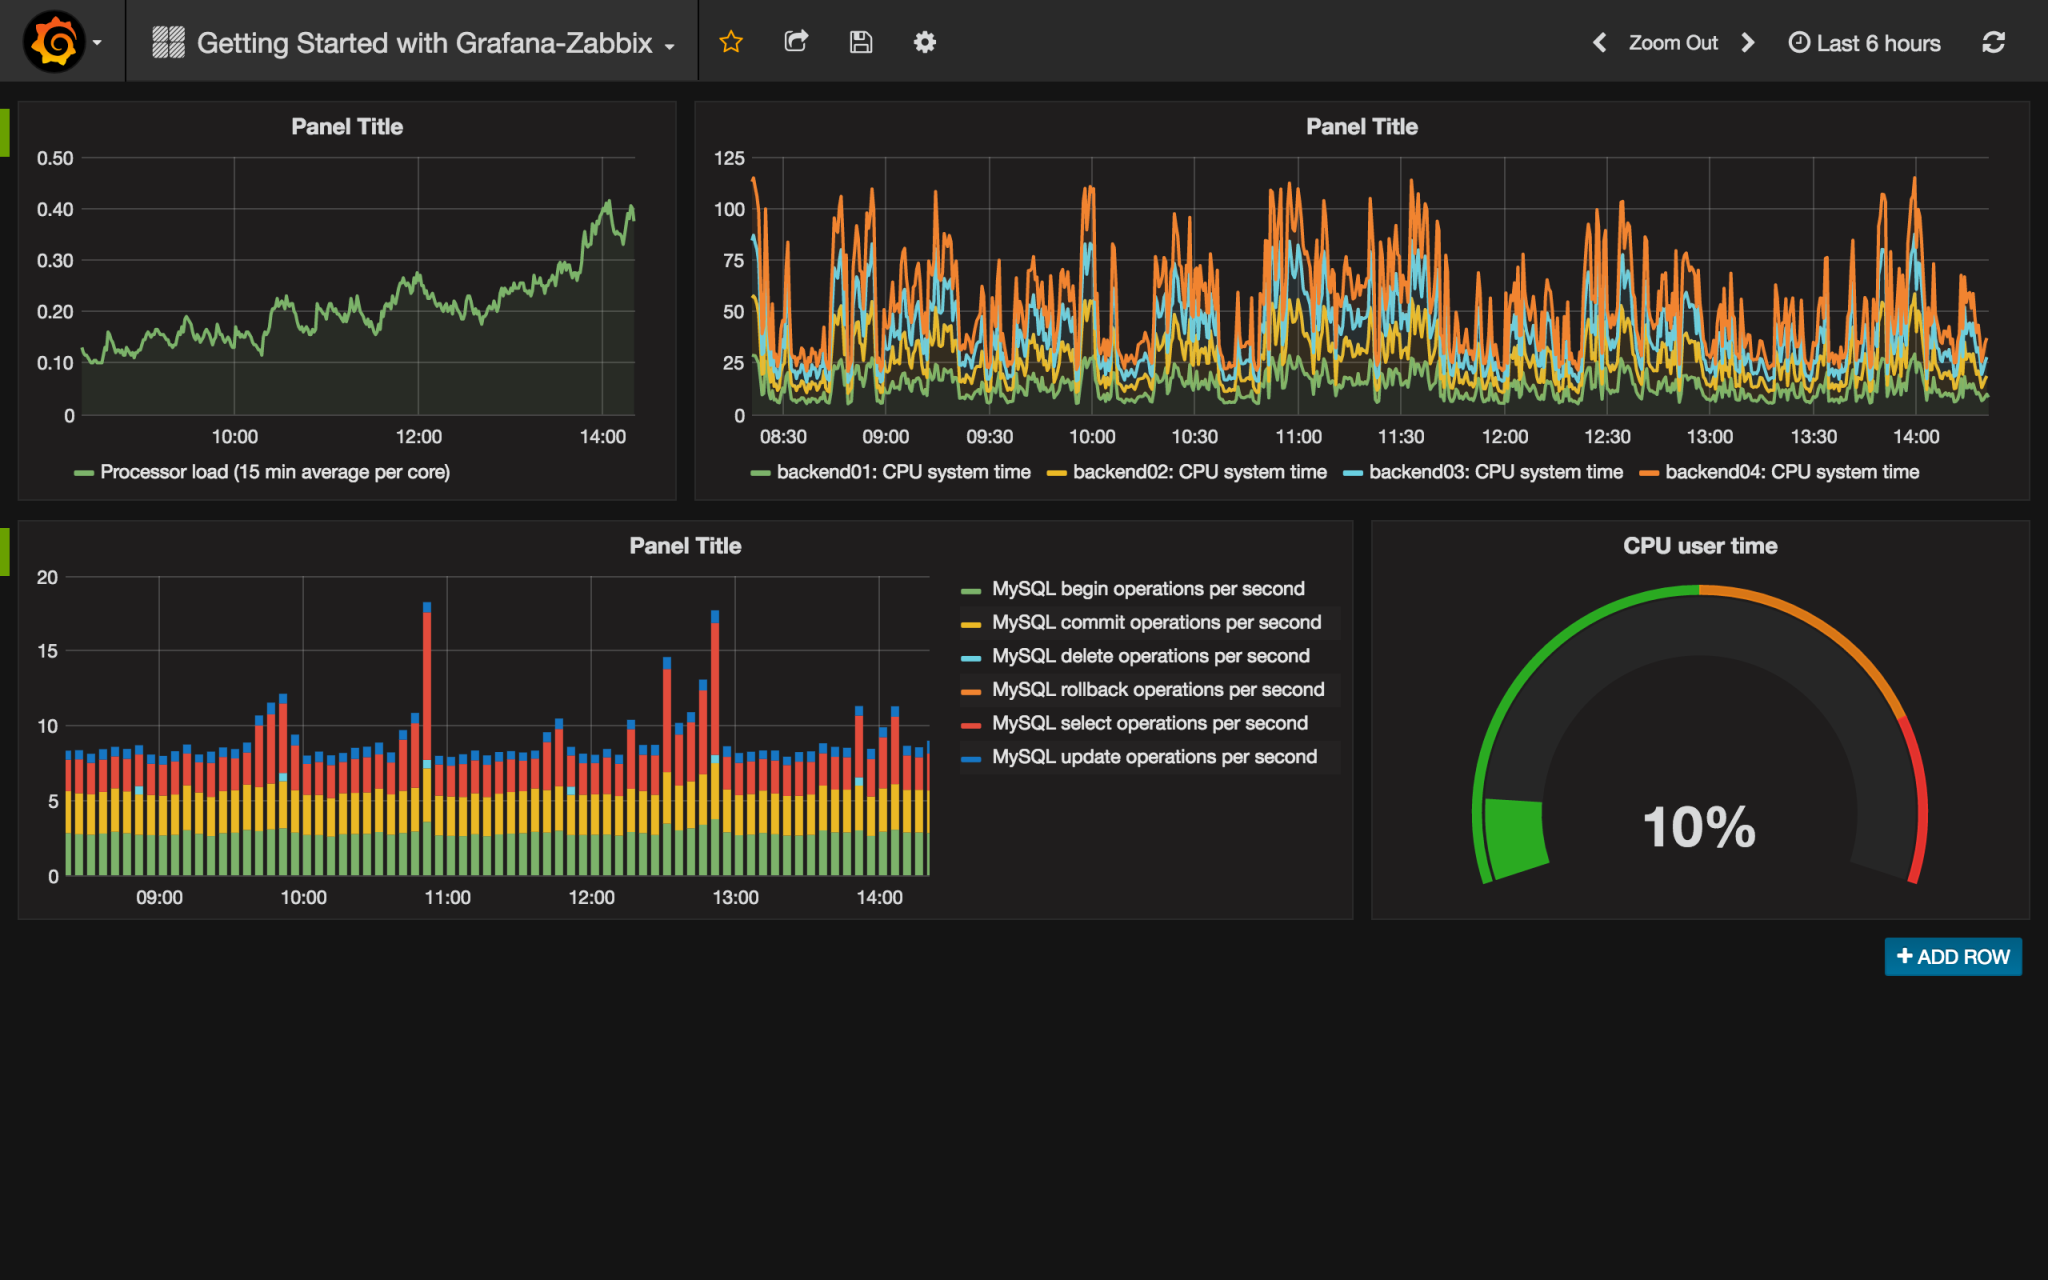
Task: Open the MySQL graph Panel Title menu
Action: click(x=684, y=545)
